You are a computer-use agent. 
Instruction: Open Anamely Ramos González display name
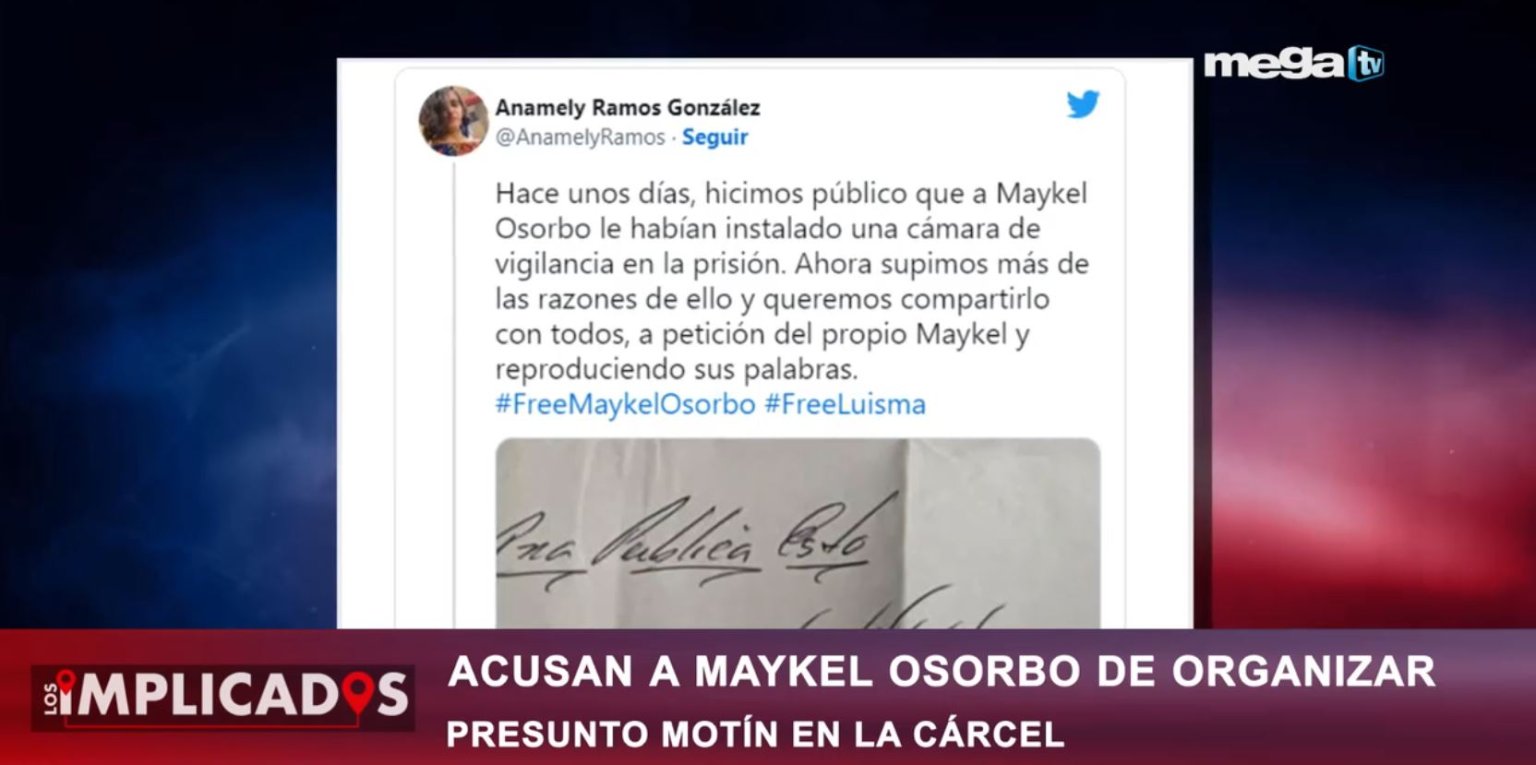coord(628,107)
